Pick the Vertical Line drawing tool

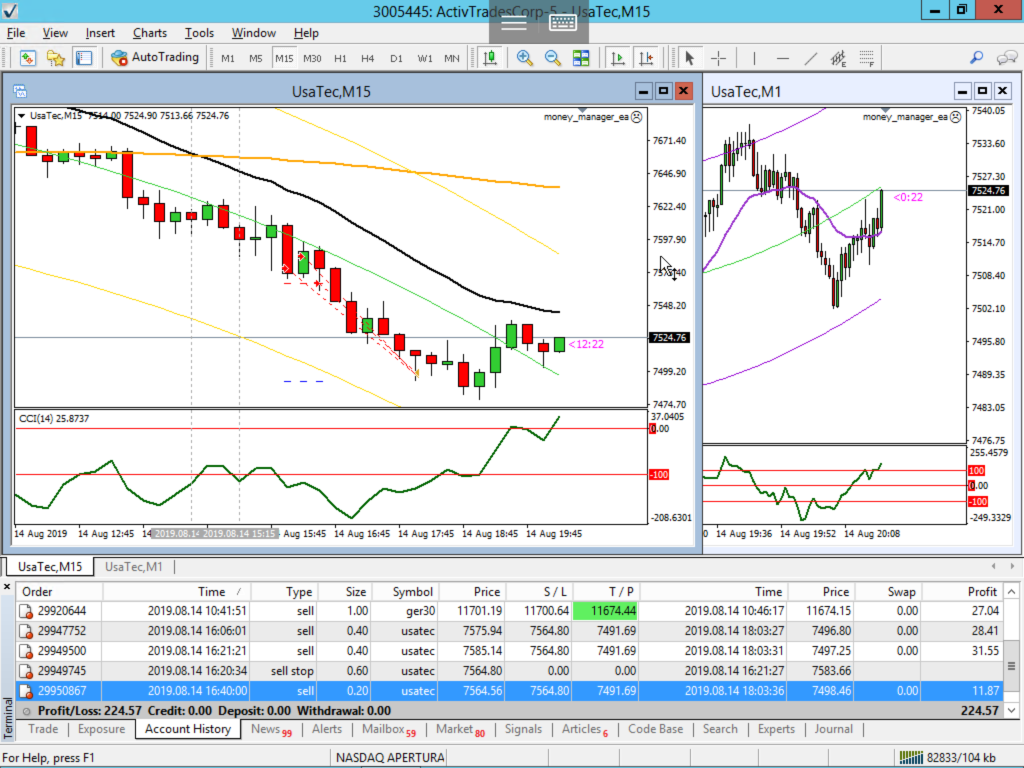click(x=754, y=58)
